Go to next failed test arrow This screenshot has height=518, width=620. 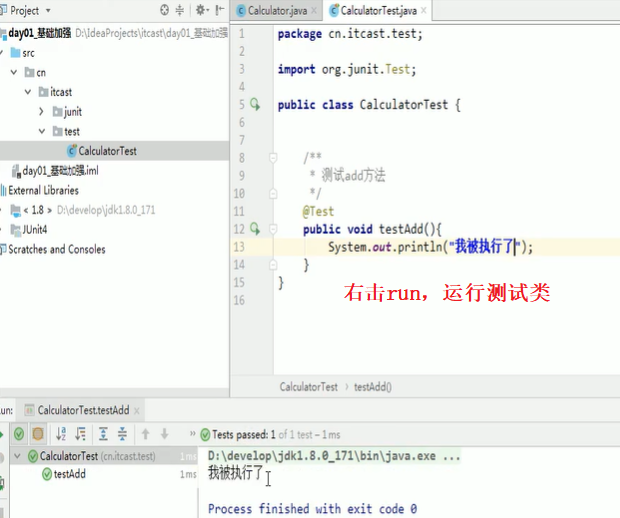click(164, 434)
